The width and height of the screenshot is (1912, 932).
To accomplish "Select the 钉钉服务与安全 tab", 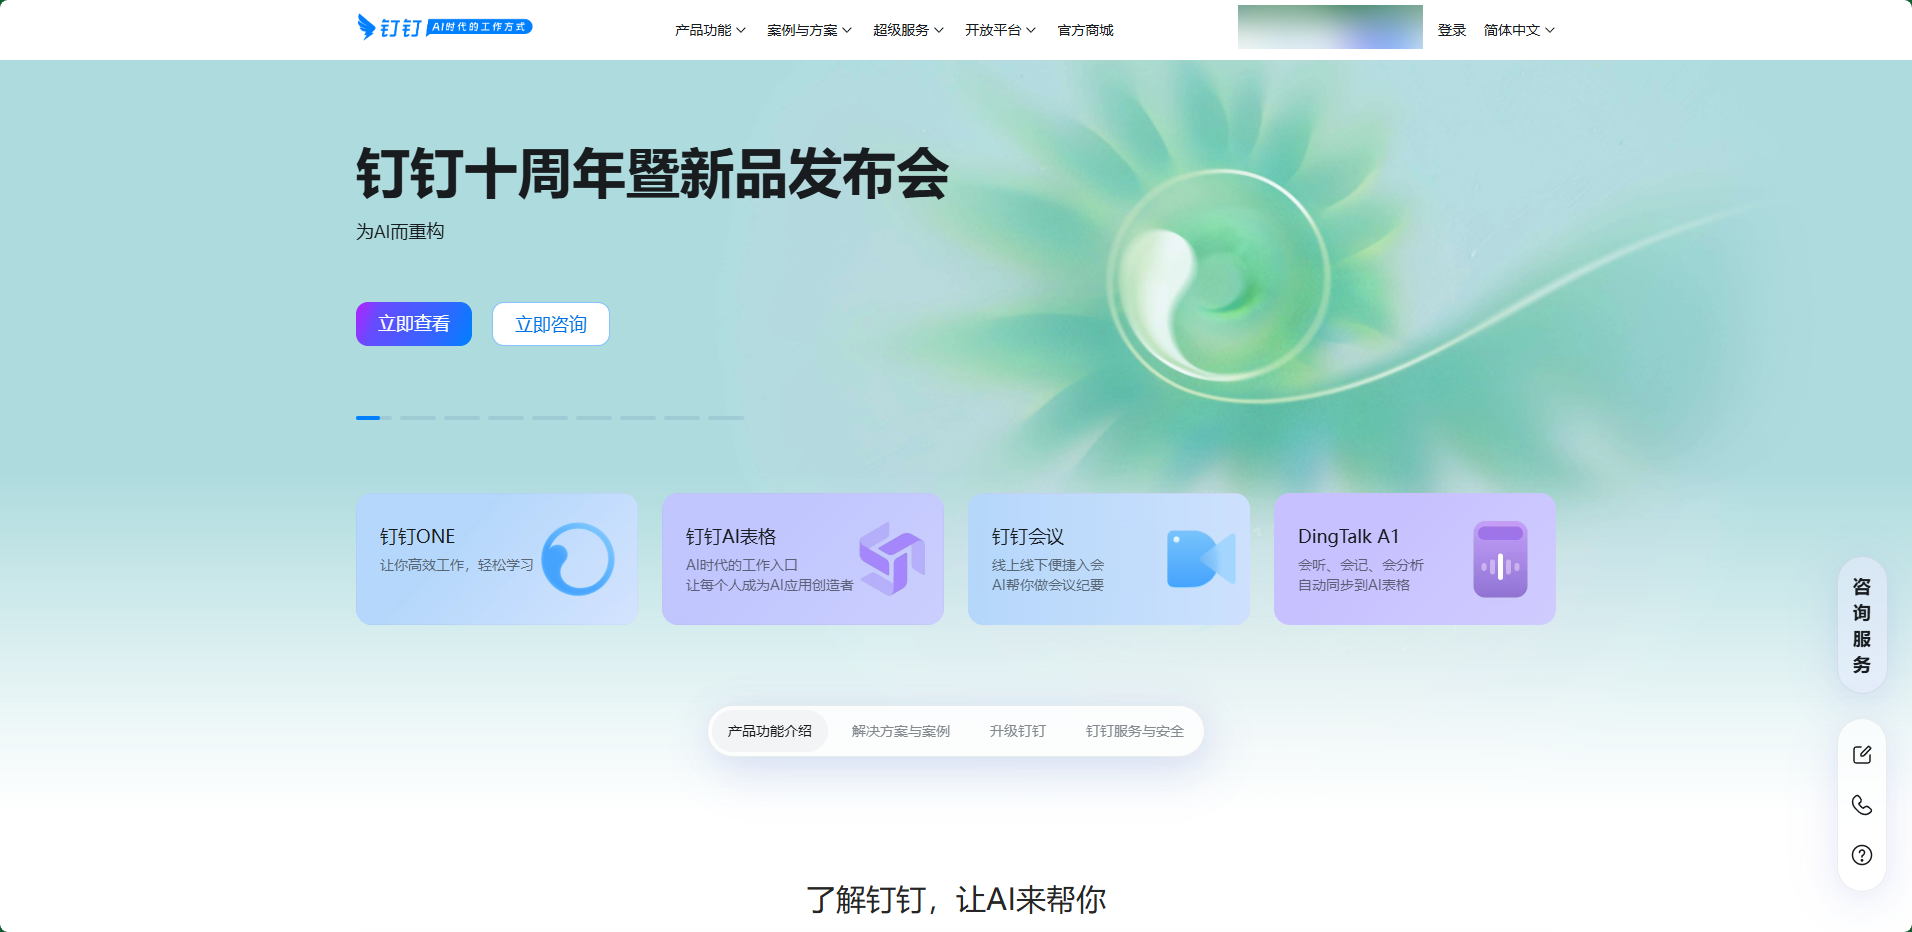I will [1134, 731].
